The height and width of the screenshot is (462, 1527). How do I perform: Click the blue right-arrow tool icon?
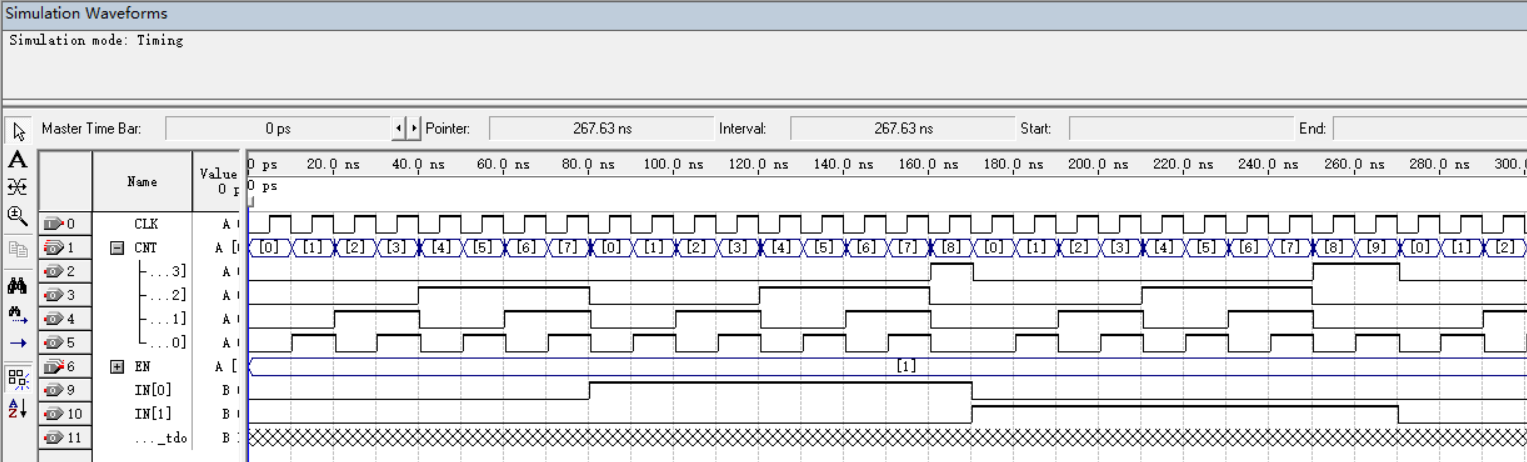click(17, 342)
